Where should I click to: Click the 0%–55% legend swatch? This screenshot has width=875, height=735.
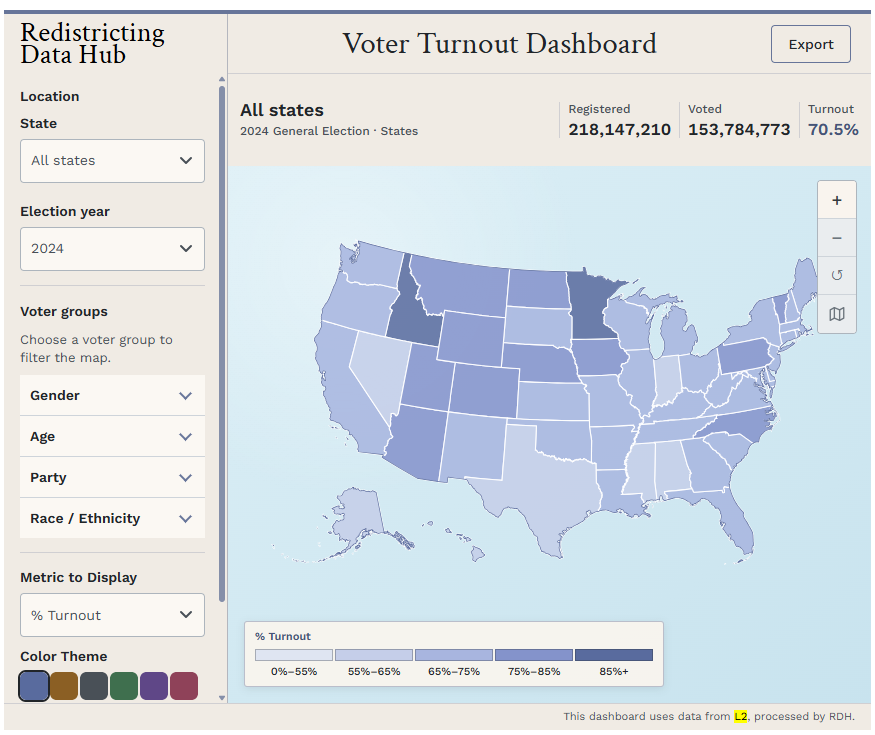294,655
